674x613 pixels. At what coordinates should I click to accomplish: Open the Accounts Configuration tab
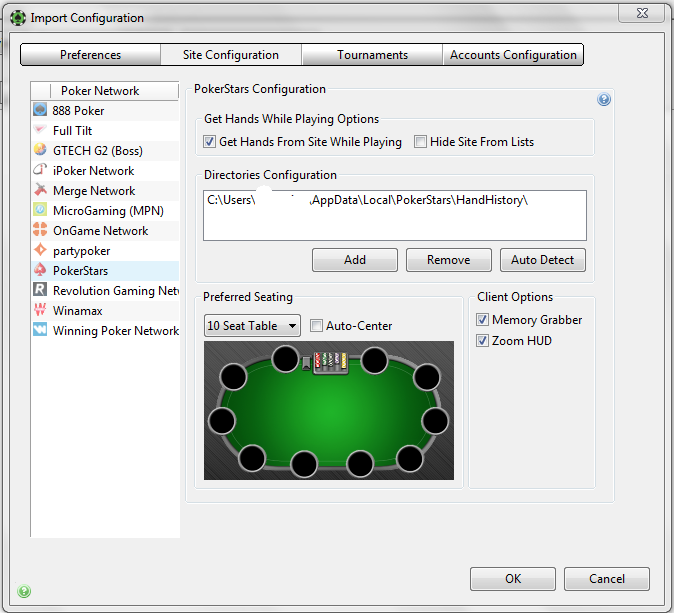click(513, 55)
